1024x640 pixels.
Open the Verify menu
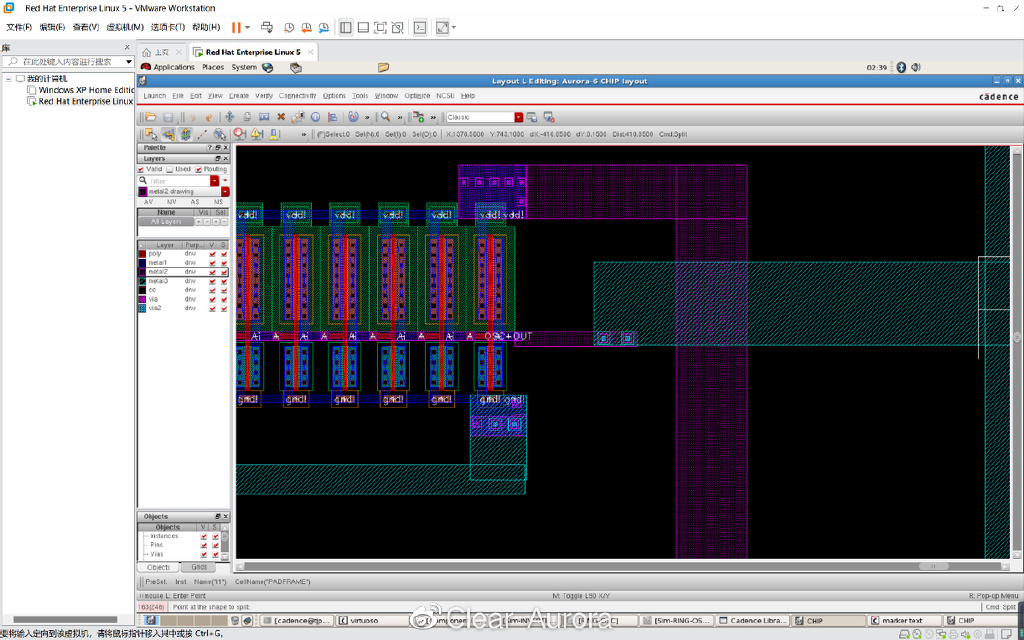pyautogui.click(x=264, y=95)
